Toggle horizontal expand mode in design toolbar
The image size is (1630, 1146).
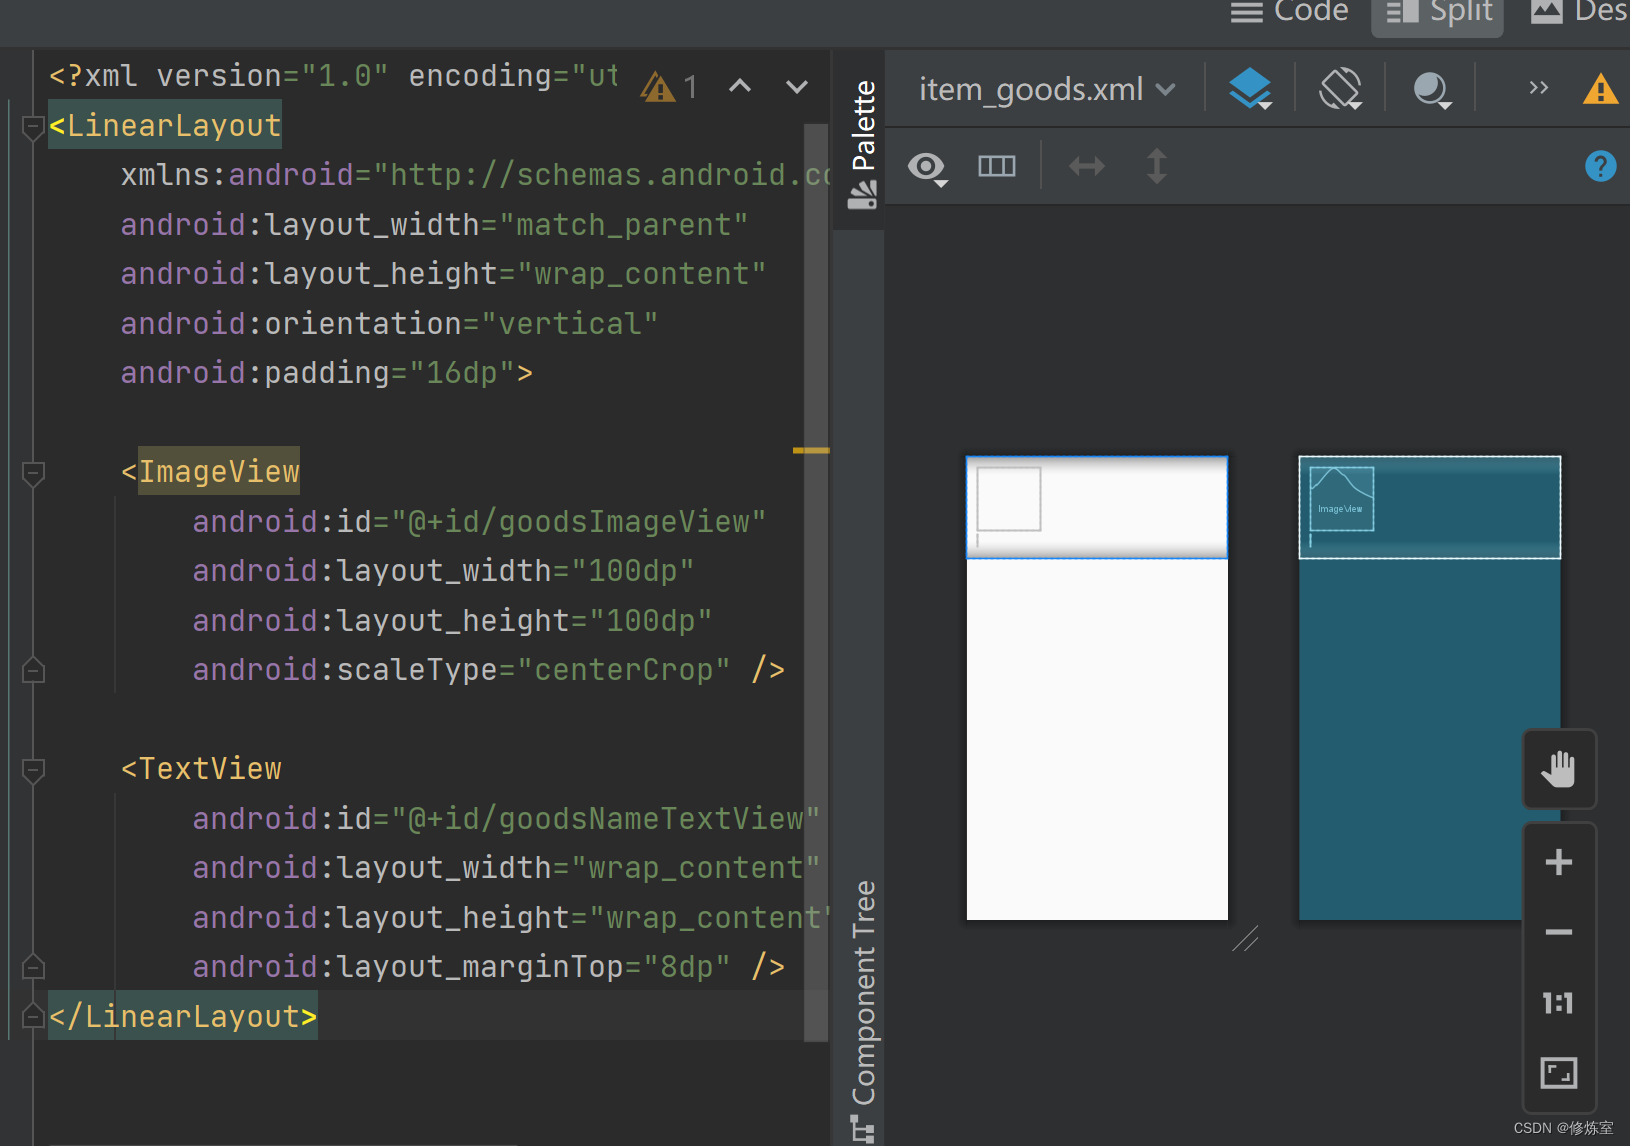(1087, 166)
